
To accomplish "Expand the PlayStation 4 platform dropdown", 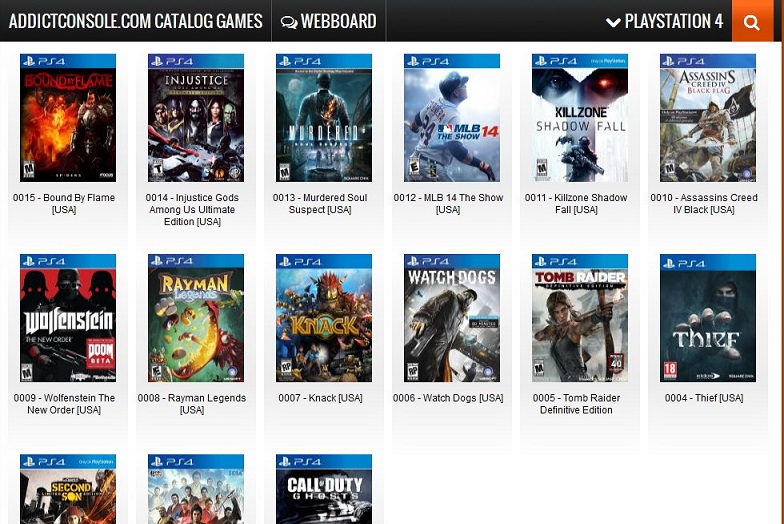I will click(x=664, y=22).
